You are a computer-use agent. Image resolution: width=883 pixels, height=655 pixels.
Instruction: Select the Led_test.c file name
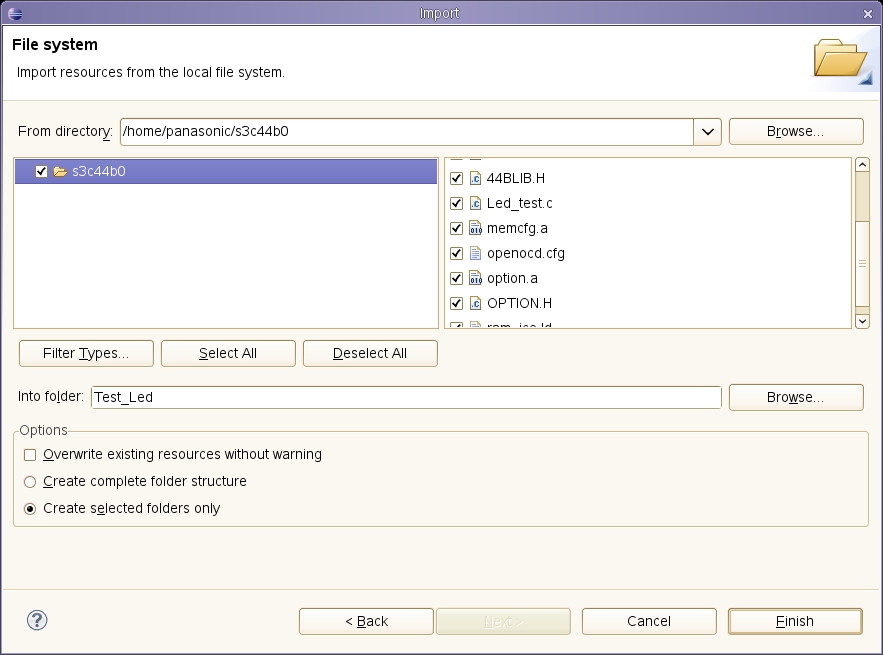[519, 203]
